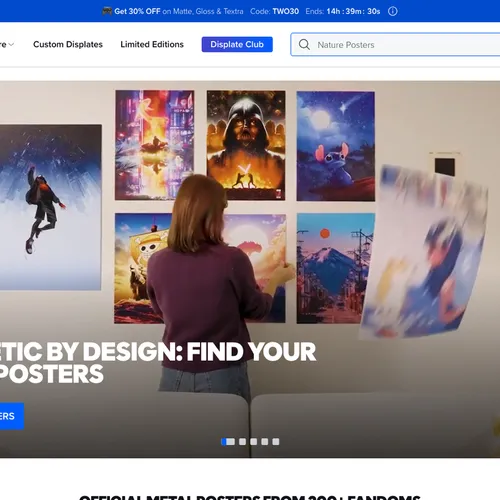This screenshot has width=500, height=500.
Task: Click the Find Your Posters hero headline
Action: coord(158,363)
